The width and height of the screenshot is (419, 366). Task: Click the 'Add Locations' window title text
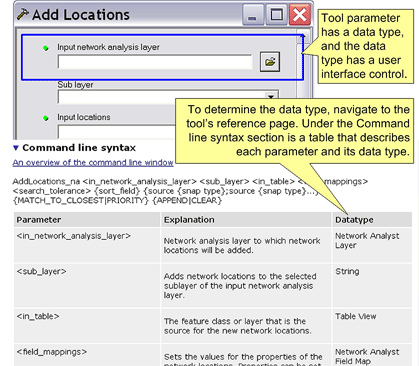pos(81,15)
